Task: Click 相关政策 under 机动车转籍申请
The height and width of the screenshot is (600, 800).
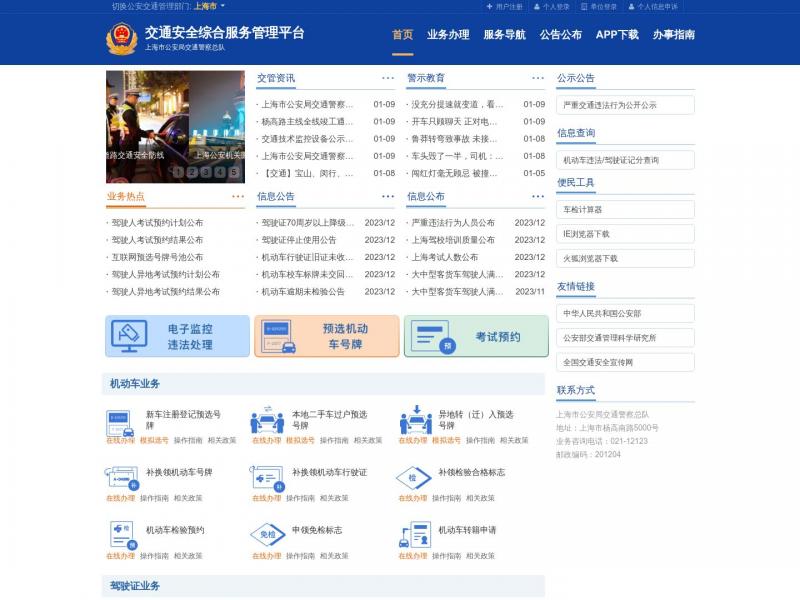Action: coord(480,556)
